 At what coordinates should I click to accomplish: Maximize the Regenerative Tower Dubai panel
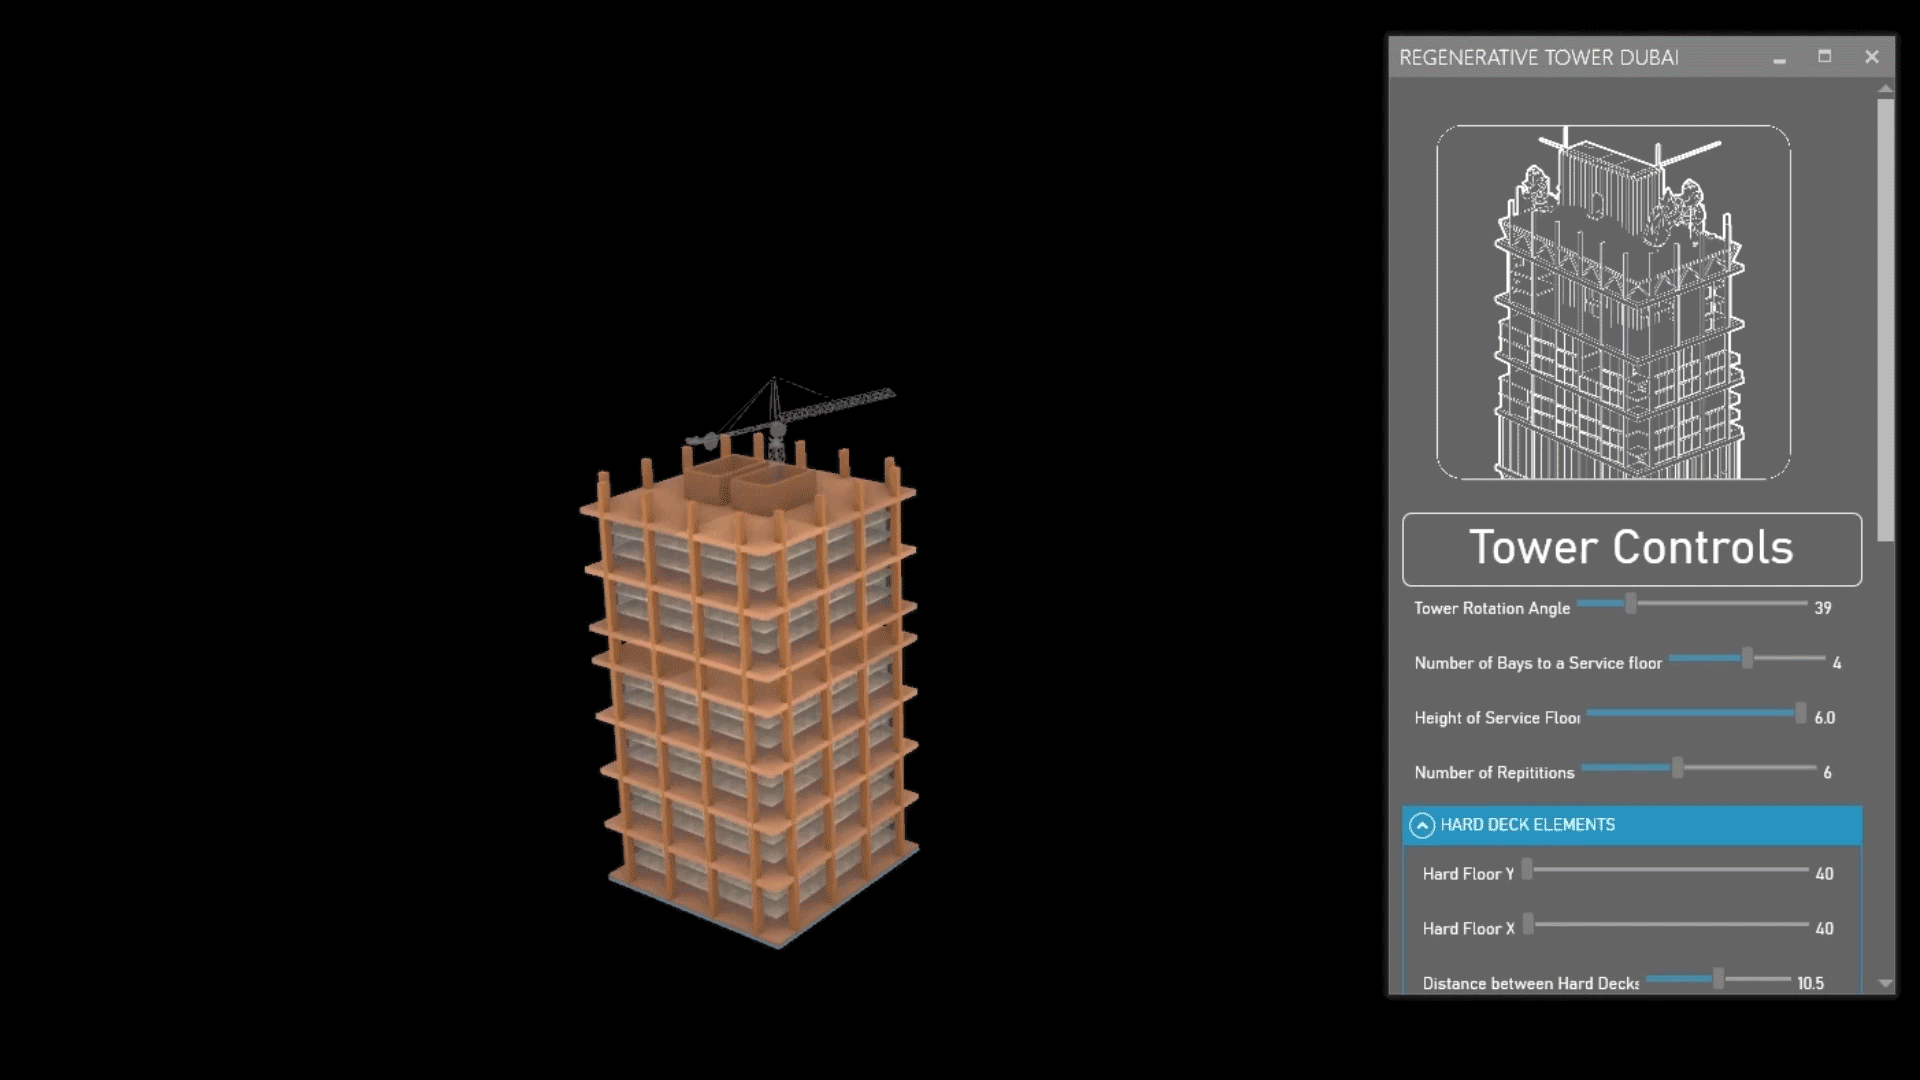point(1824,57)
